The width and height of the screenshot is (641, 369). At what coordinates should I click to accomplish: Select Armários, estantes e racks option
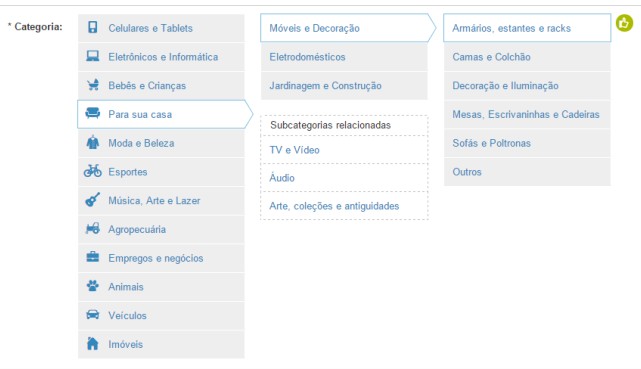527,28
